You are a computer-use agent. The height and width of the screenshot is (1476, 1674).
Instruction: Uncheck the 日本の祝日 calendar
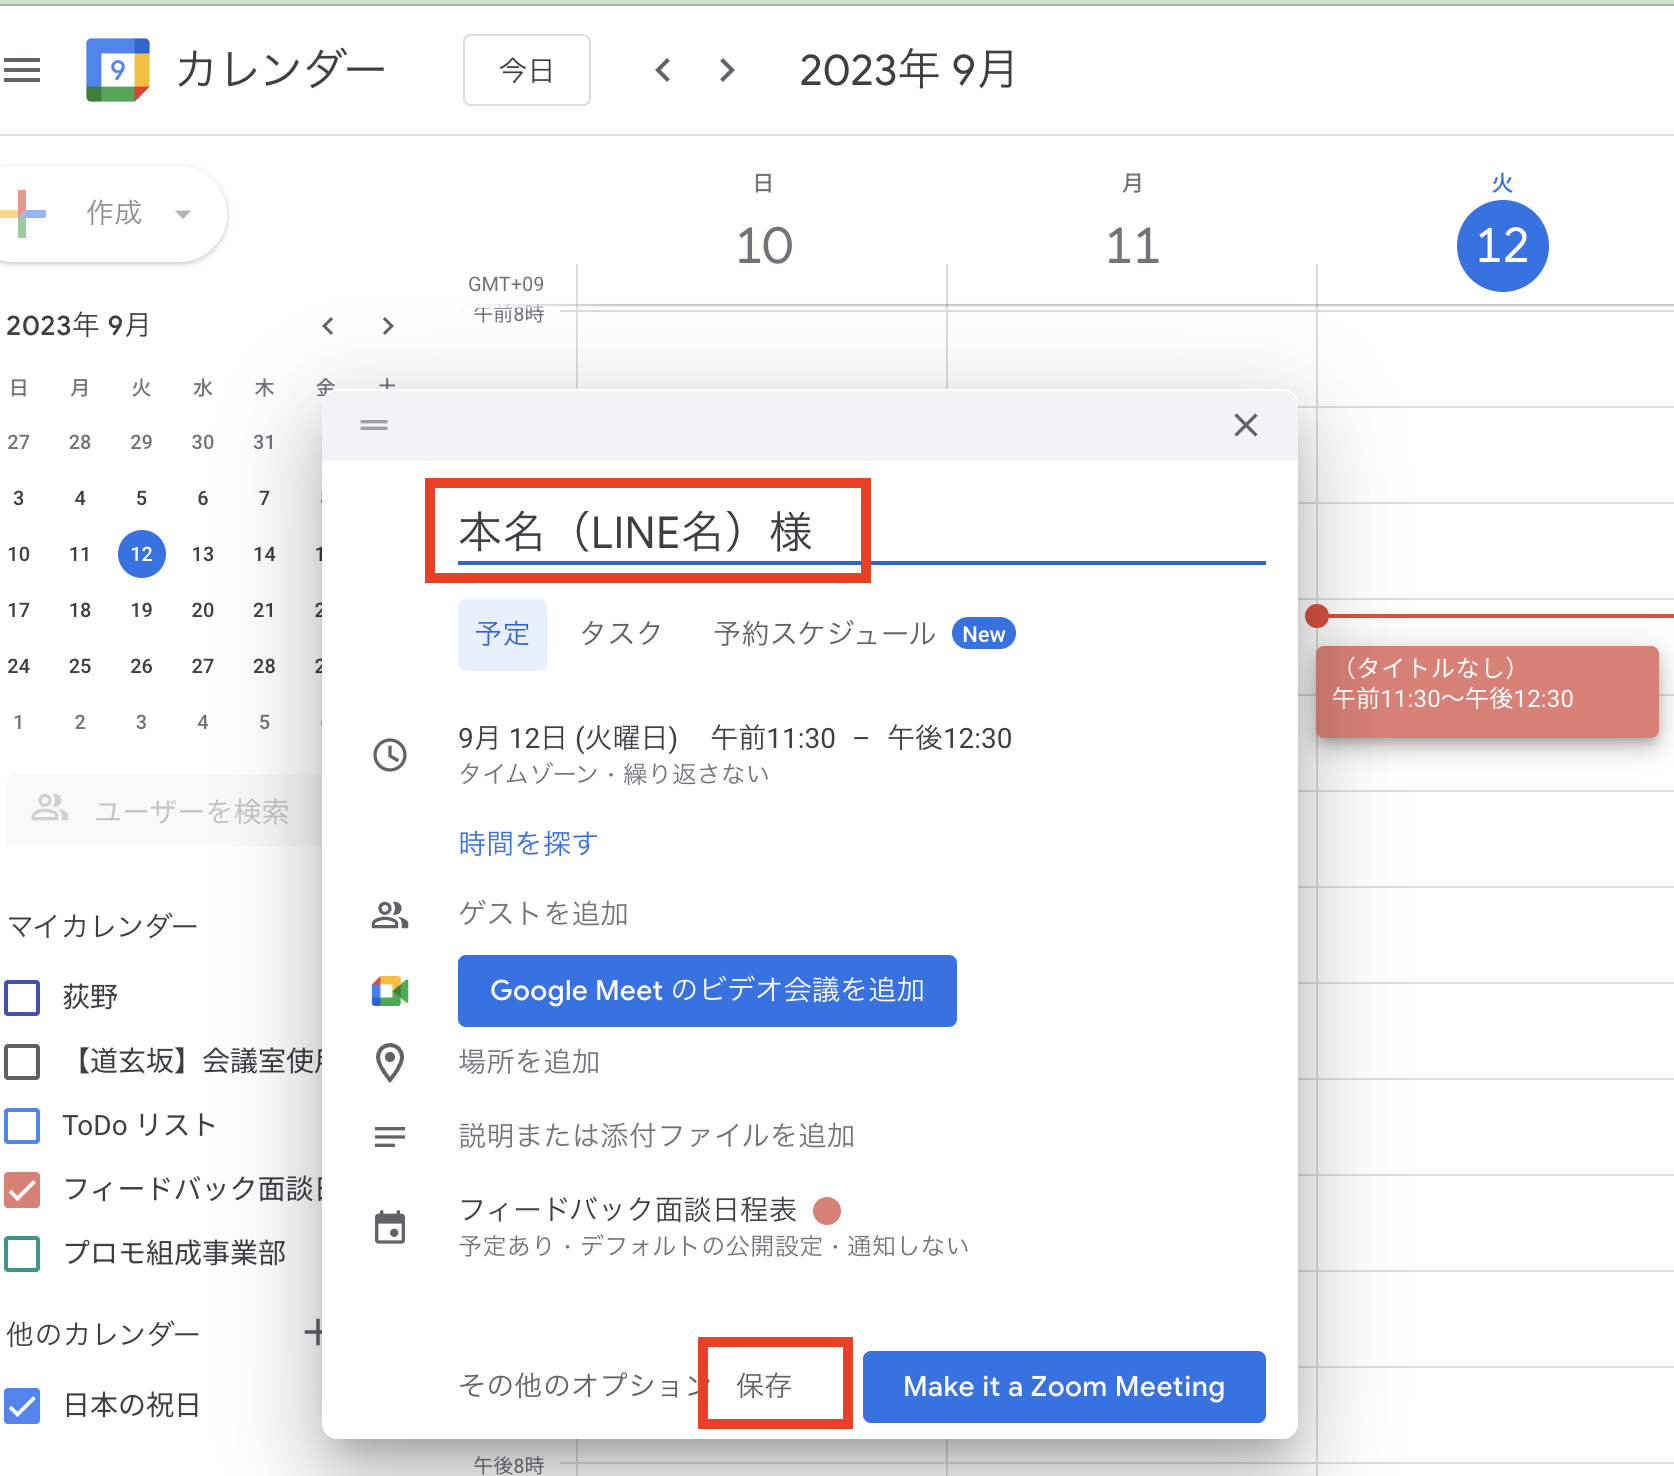pos(22,1405)
